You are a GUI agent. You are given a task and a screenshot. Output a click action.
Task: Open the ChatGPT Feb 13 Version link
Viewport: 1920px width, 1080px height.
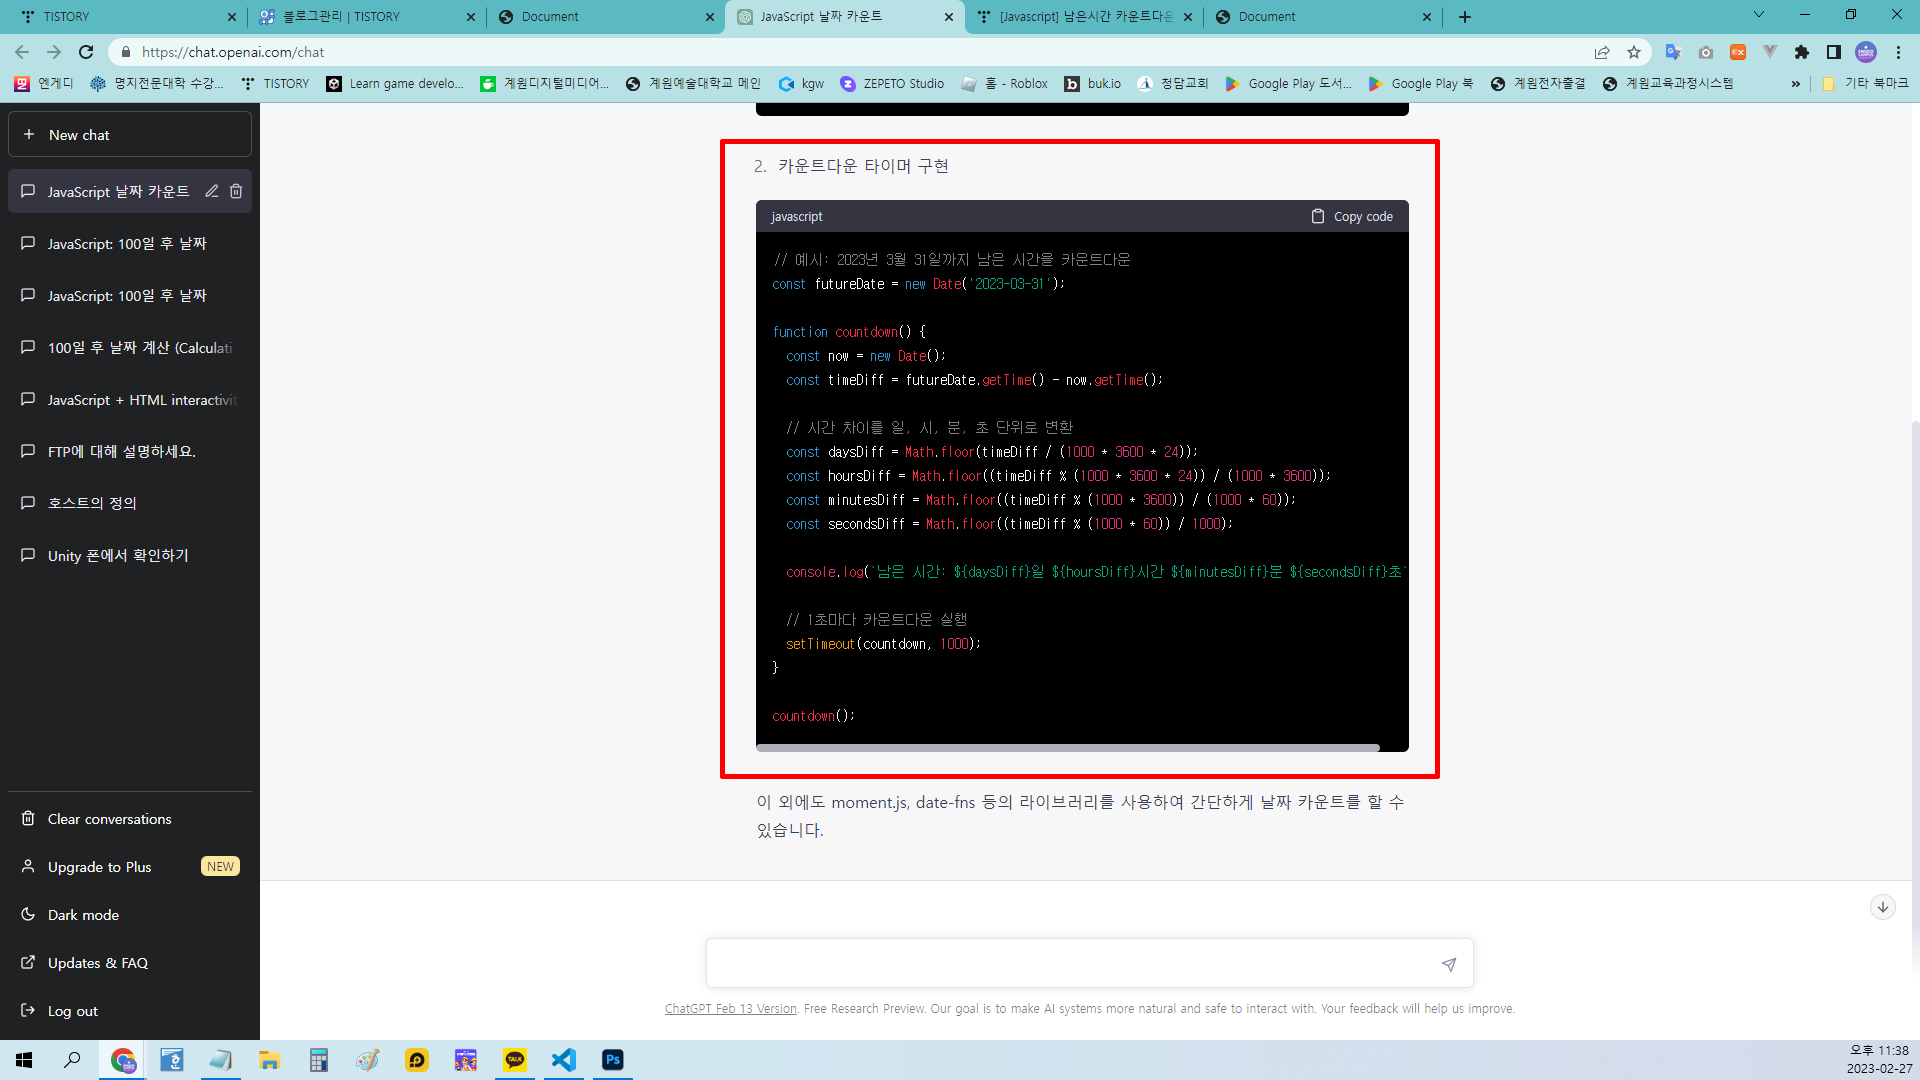click(730, 1009)
